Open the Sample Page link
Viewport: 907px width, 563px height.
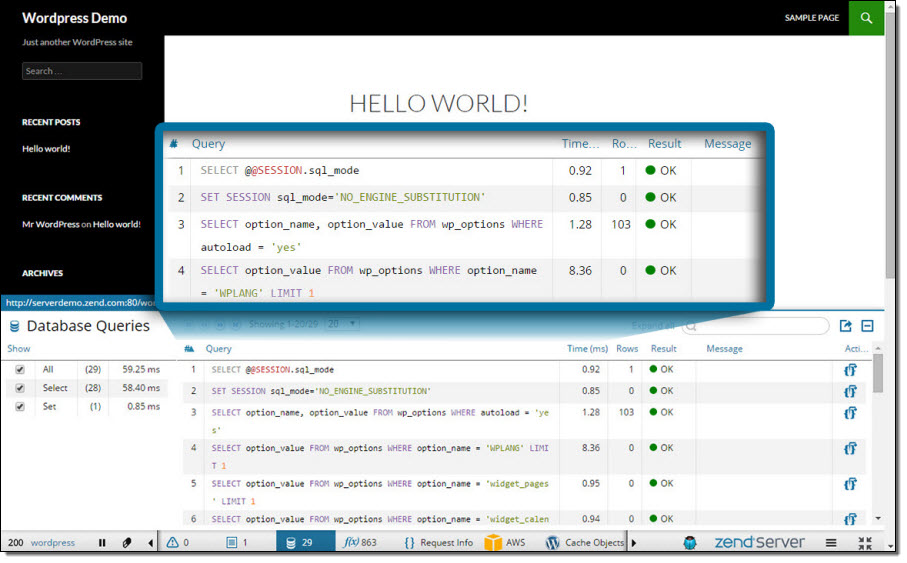811,18
